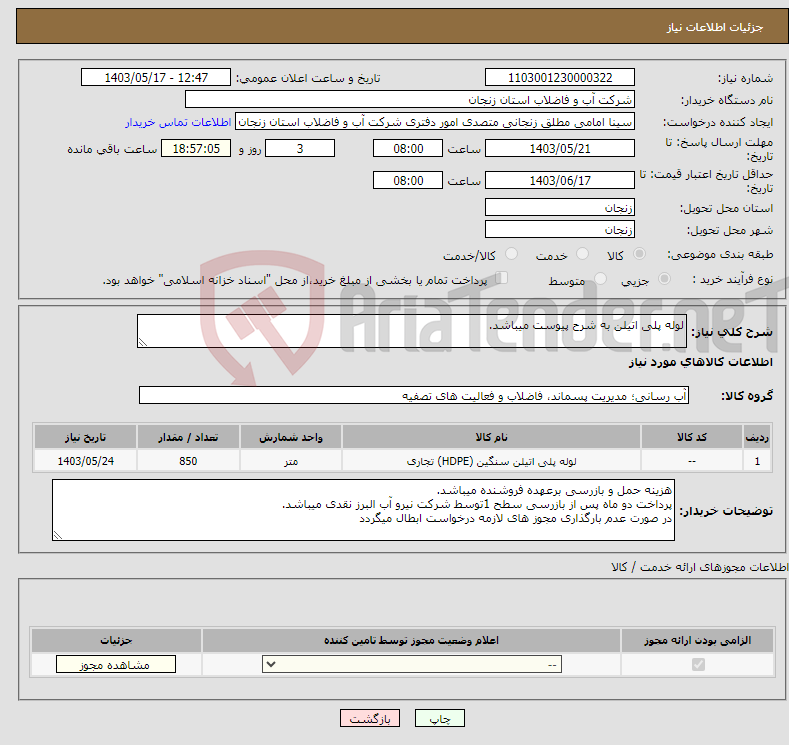
Task: Click the تاریخ نیاز column header
Action: pos(86,437)
